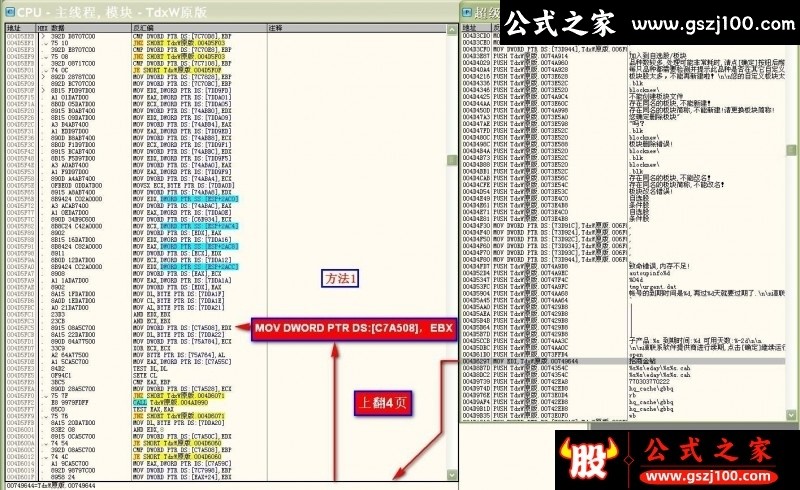800x490 pixels.
Task: Click the 地址 column header in right window
Action: (477, 28)
